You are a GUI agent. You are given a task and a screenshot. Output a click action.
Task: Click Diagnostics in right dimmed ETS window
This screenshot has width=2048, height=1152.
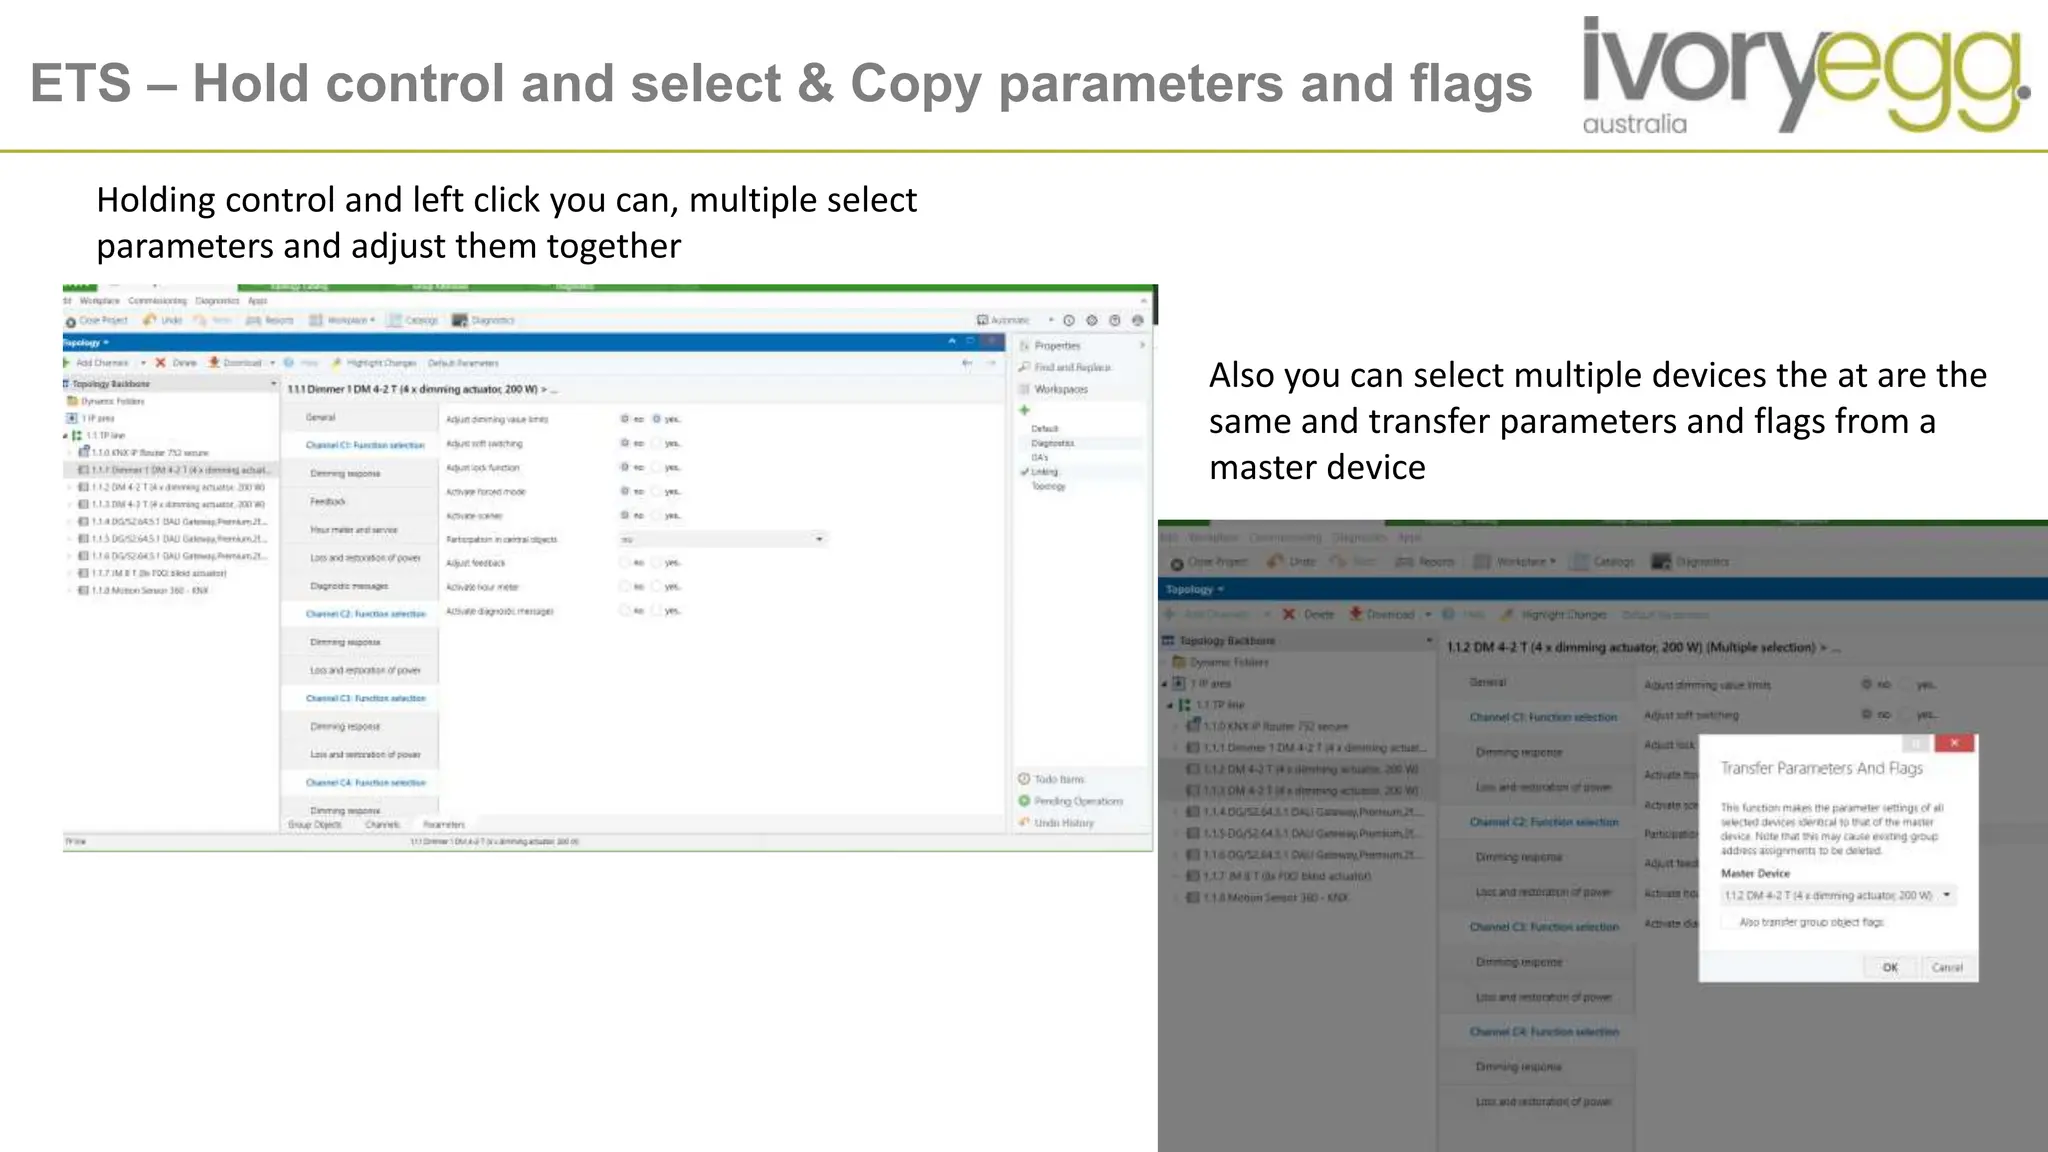click(x=1691, y=562)
